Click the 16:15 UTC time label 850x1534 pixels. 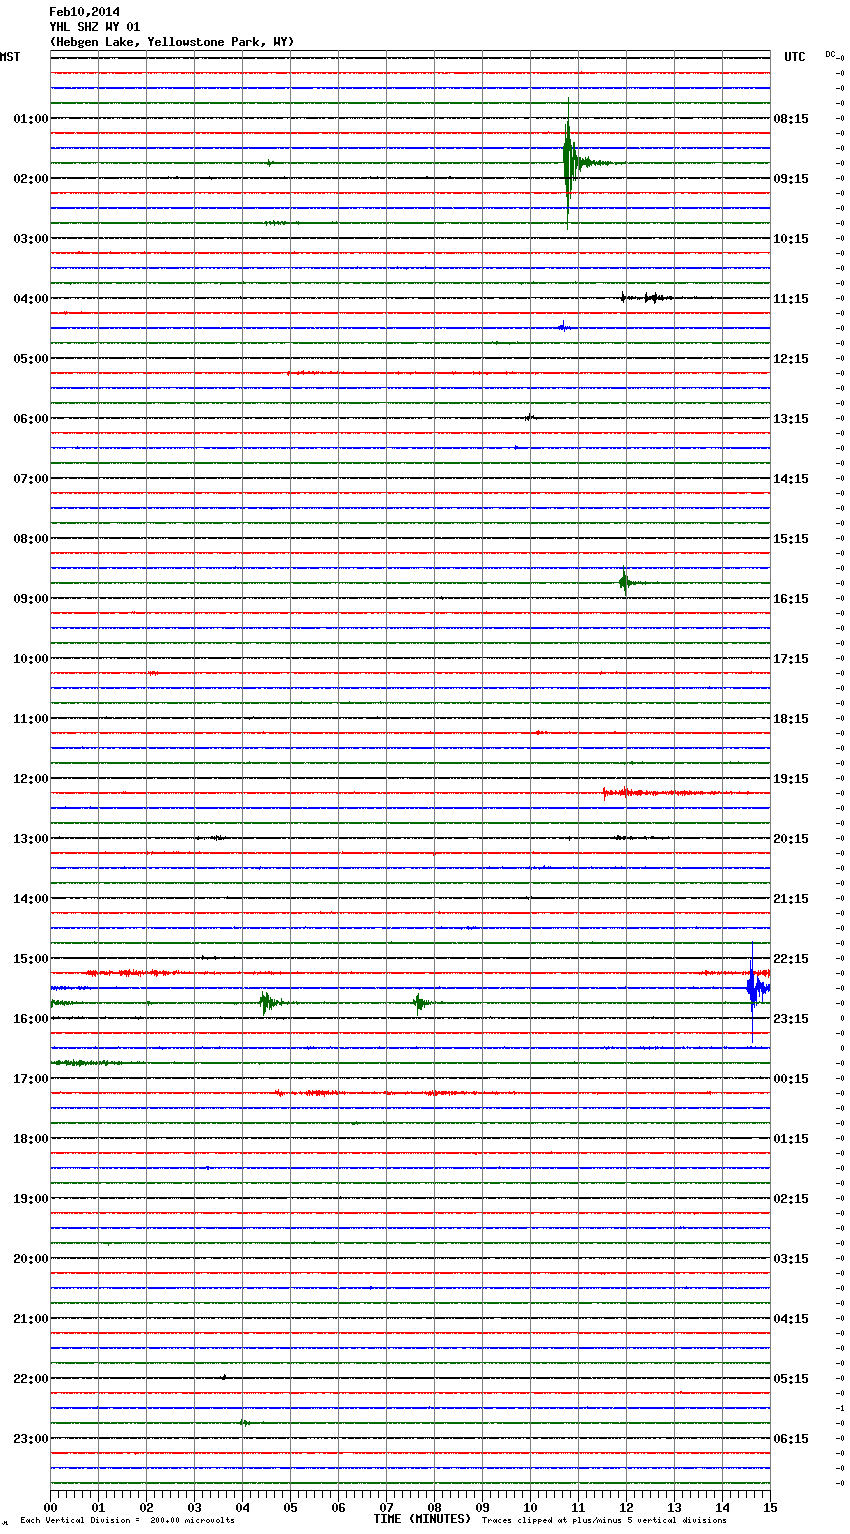tap(791, 599)
